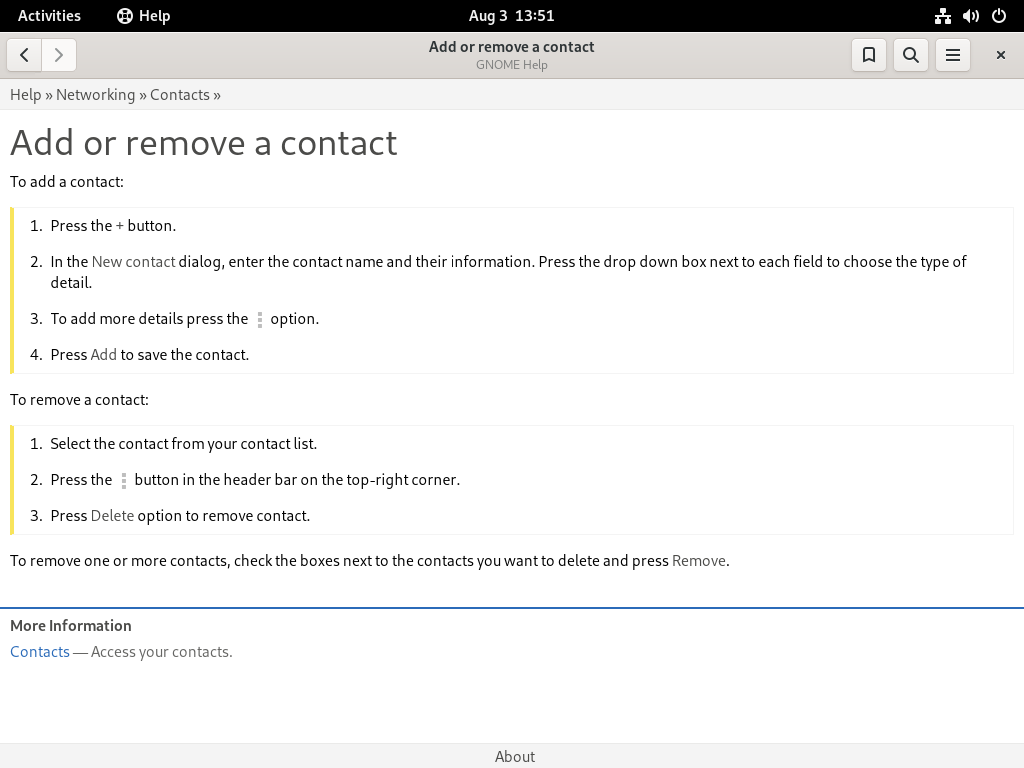This screenshot has height=768, width=1024.
Task: Click the 'To add a contact:' text
Action: point(67,182)
